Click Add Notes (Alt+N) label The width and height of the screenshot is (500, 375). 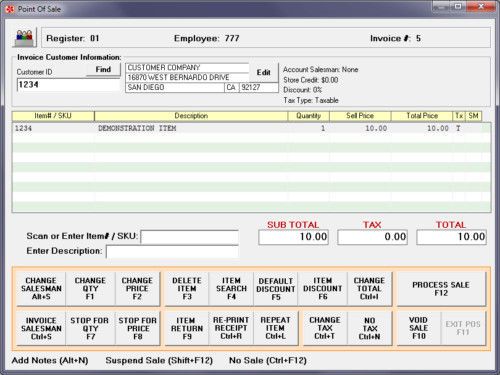[x=50, y=361]
